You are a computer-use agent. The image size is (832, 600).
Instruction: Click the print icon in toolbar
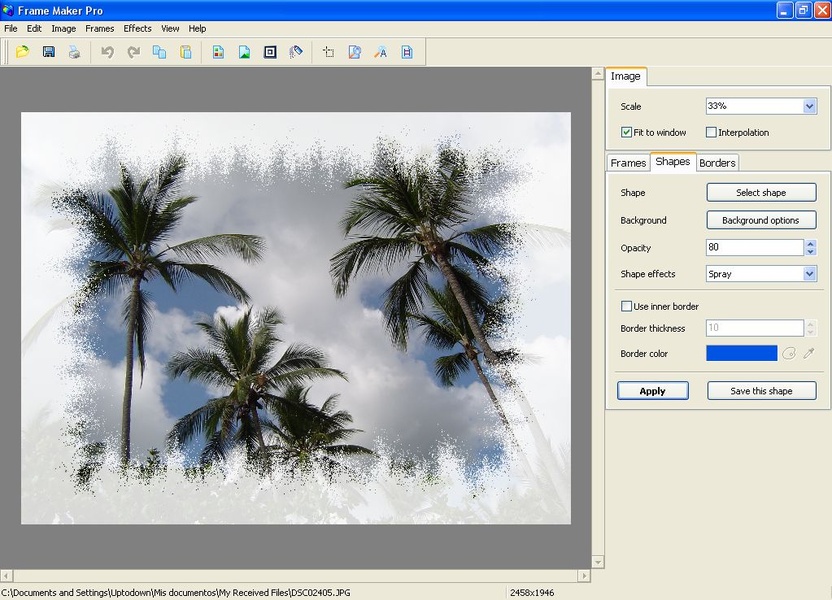click(x=74, y=52)
